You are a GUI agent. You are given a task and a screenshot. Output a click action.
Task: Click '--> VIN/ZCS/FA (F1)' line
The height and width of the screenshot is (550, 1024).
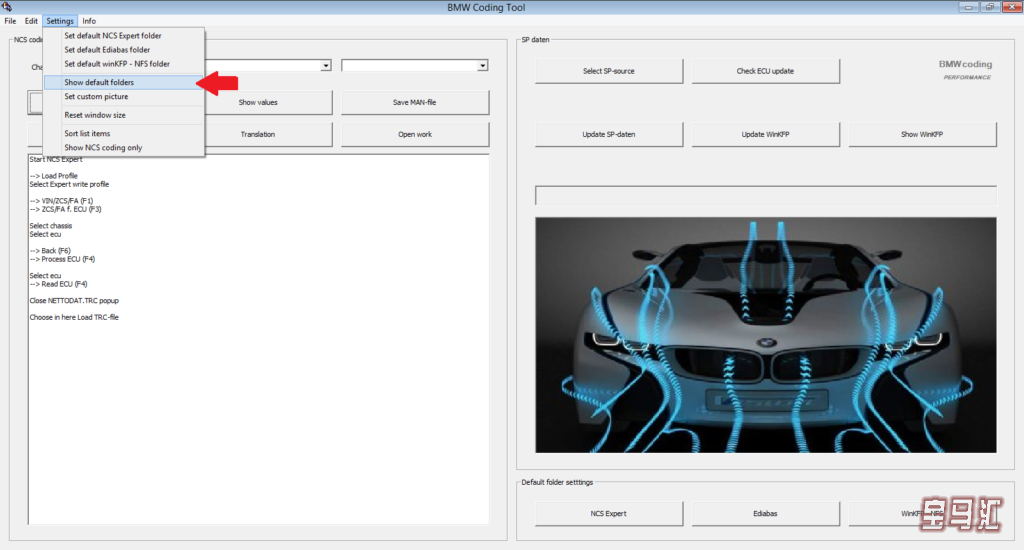61,201
